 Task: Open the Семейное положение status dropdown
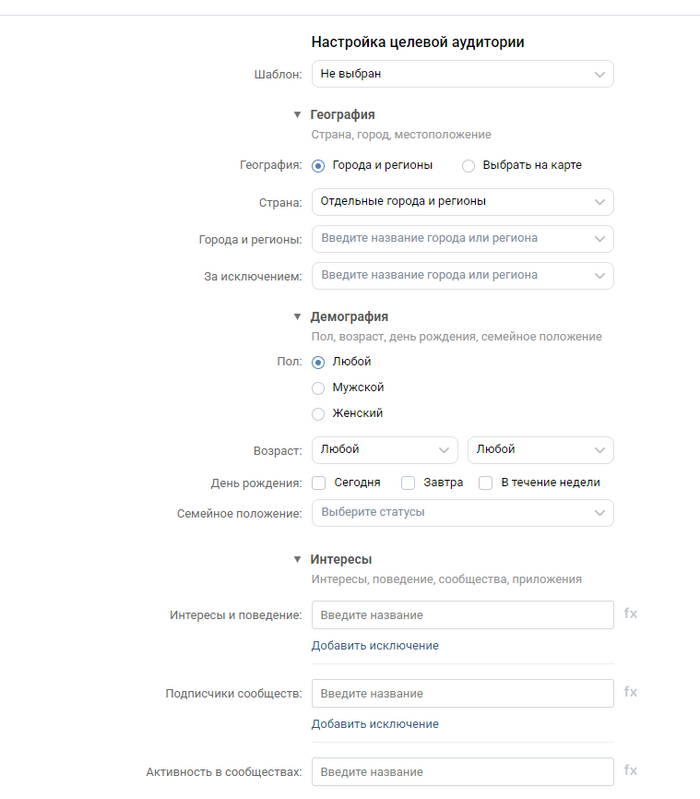click(x=462, y=513)
